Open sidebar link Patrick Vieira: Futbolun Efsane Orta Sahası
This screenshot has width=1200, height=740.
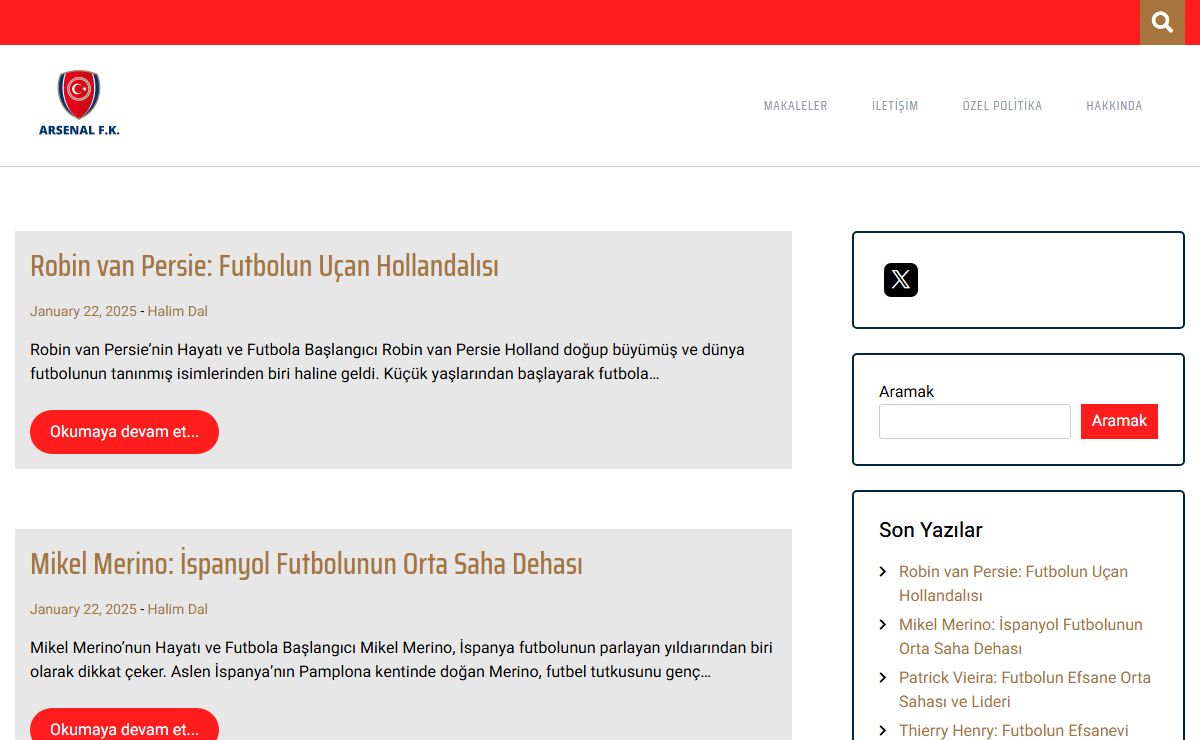point(1025,690)
